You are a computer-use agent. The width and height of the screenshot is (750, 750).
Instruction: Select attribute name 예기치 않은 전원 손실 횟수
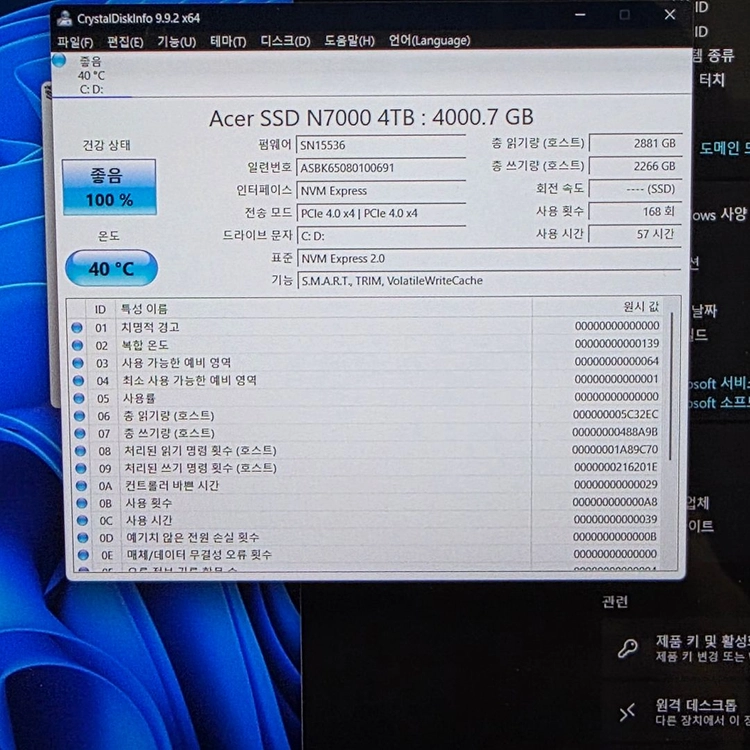pyautogui.click(x=193, y=537)
